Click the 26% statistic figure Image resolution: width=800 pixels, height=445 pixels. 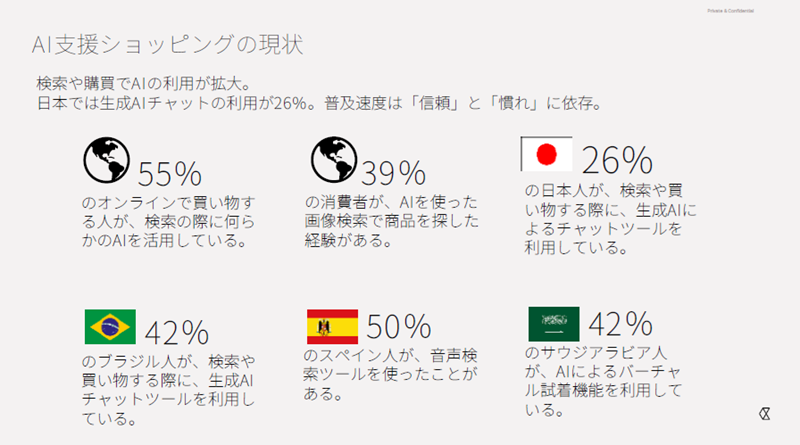617,160
